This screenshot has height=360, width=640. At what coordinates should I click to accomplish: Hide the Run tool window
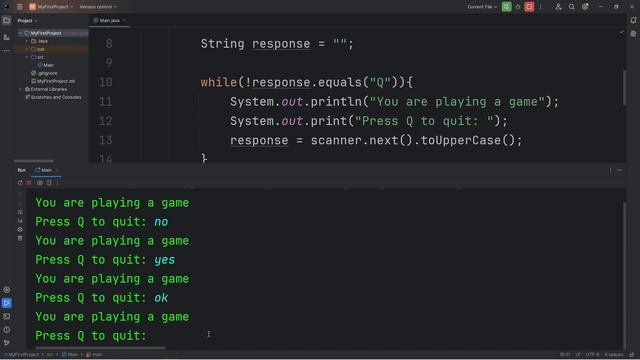[x=620, y=170]
